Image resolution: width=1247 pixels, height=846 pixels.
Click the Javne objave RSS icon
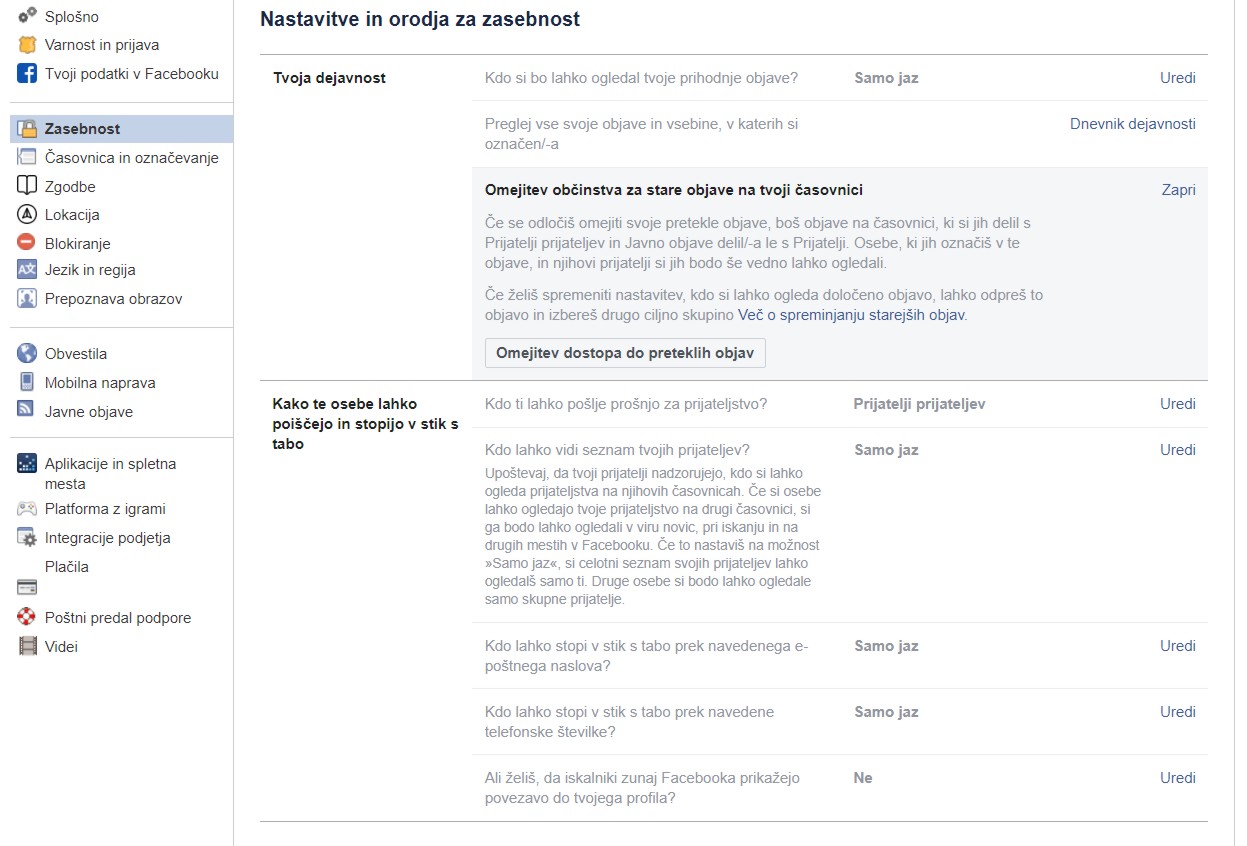pos(27,411)
